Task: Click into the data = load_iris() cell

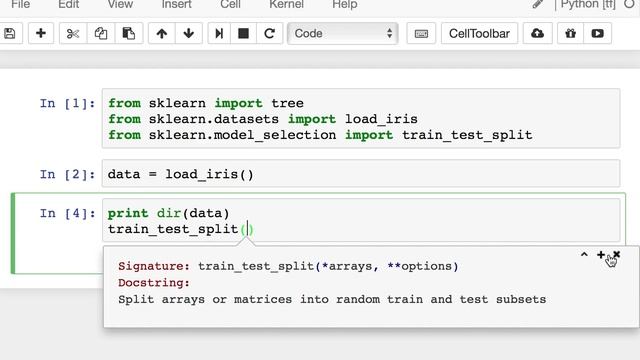Action: 361,174
